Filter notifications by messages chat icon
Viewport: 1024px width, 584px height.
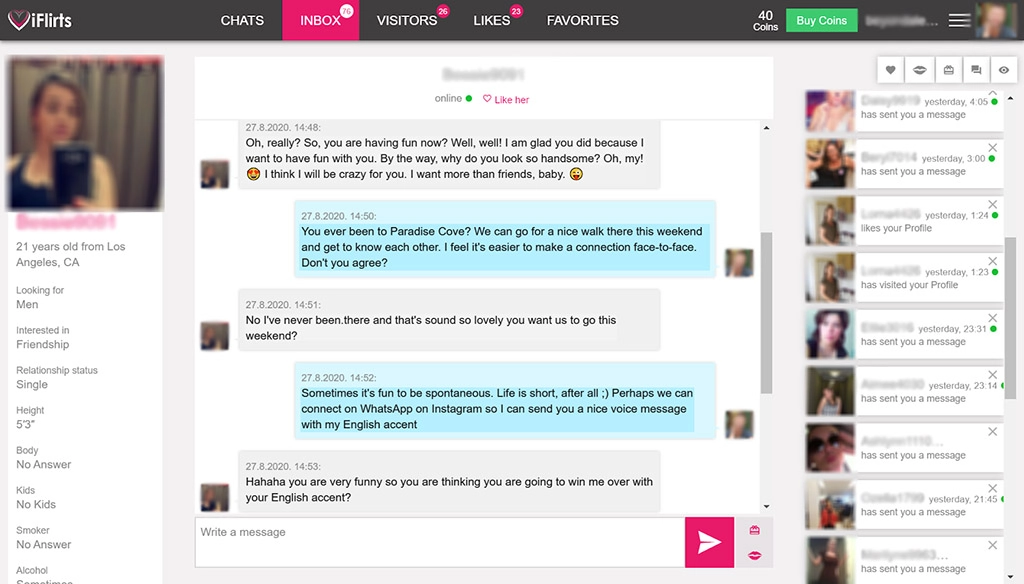point(976,70)
